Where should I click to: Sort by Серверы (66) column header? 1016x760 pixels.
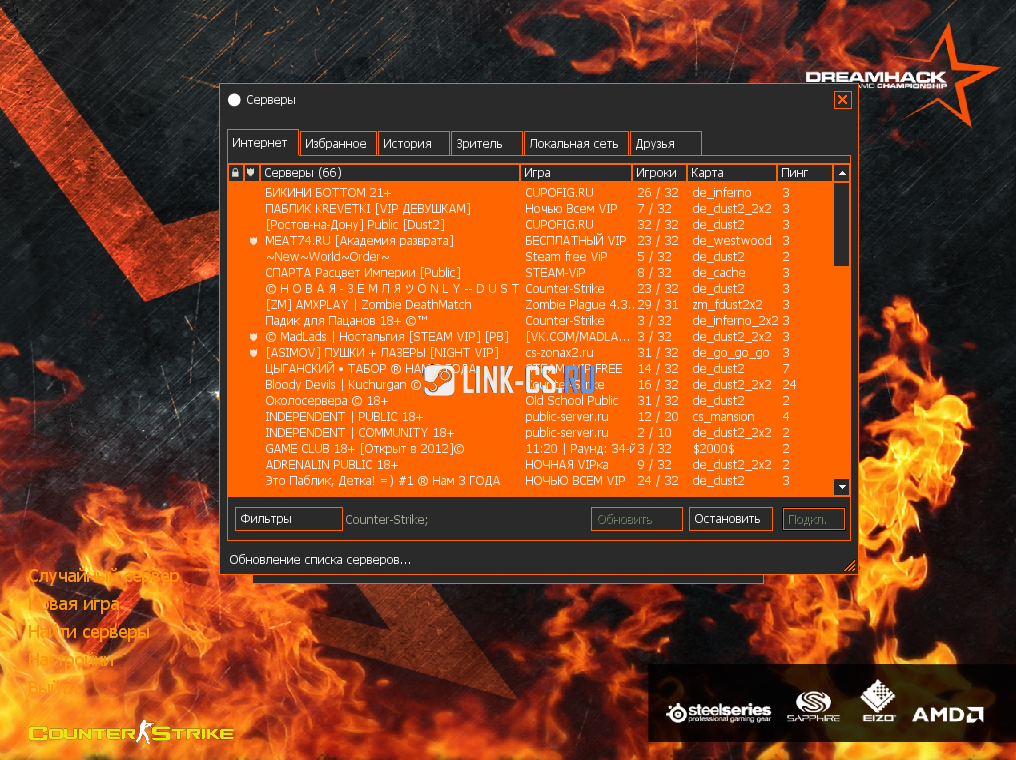coord(390,173)
